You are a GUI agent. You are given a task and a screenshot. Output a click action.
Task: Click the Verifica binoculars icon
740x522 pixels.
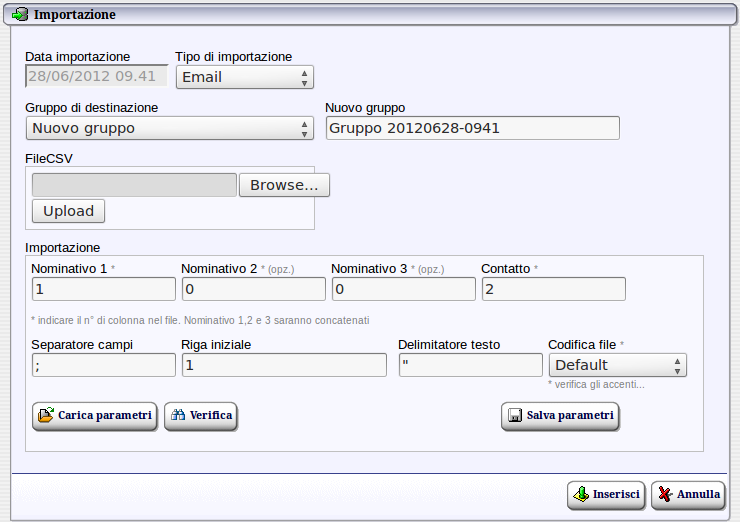click(x=177, y=416)
